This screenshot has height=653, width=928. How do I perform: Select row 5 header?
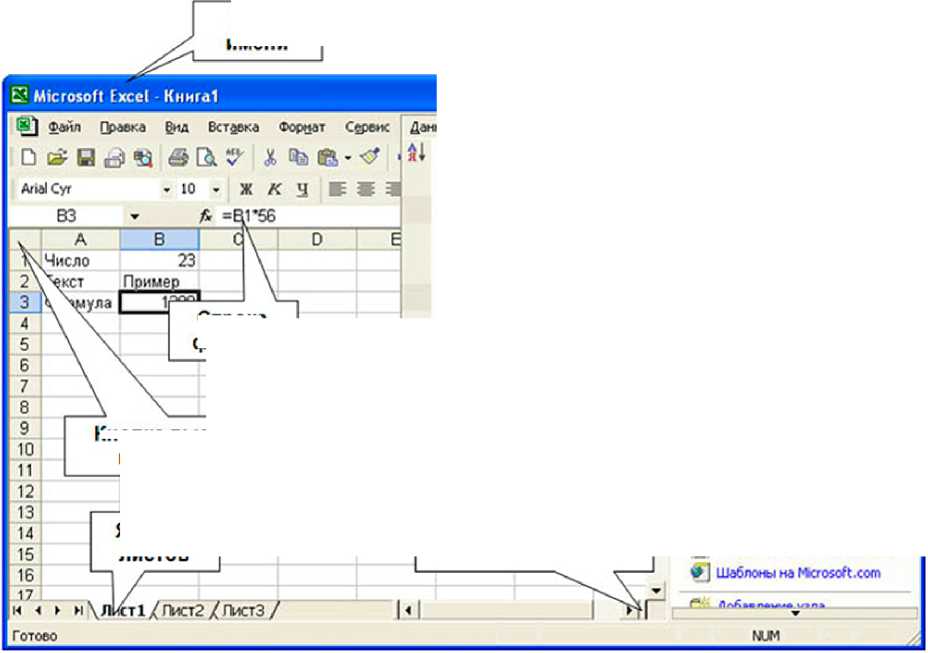(25, 345)
